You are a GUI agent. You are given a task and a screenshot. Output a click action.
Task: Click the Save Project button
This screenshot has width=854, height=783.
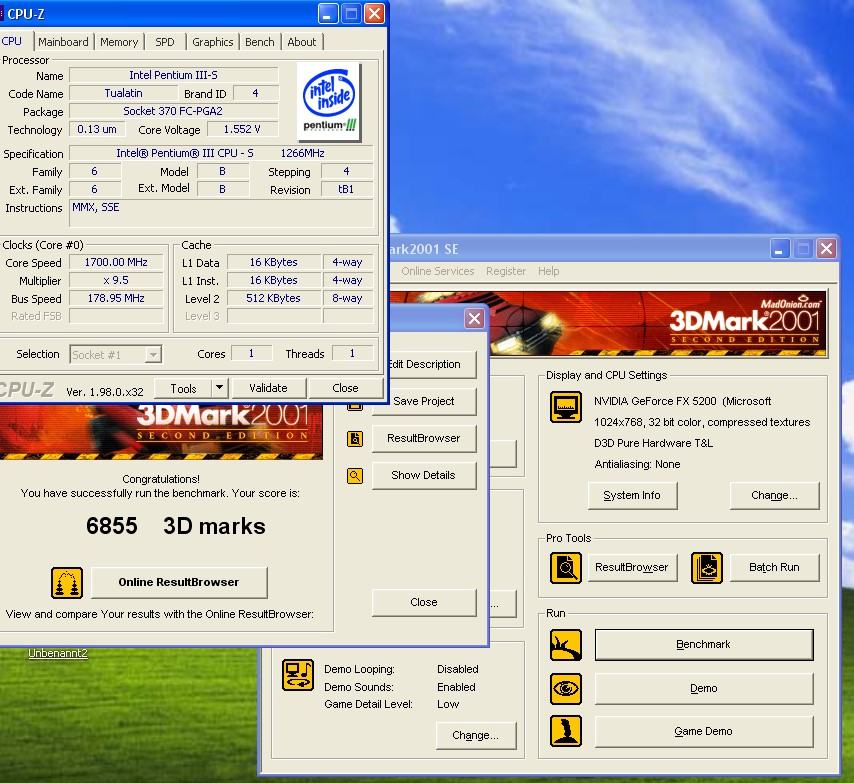pos(424,401)
